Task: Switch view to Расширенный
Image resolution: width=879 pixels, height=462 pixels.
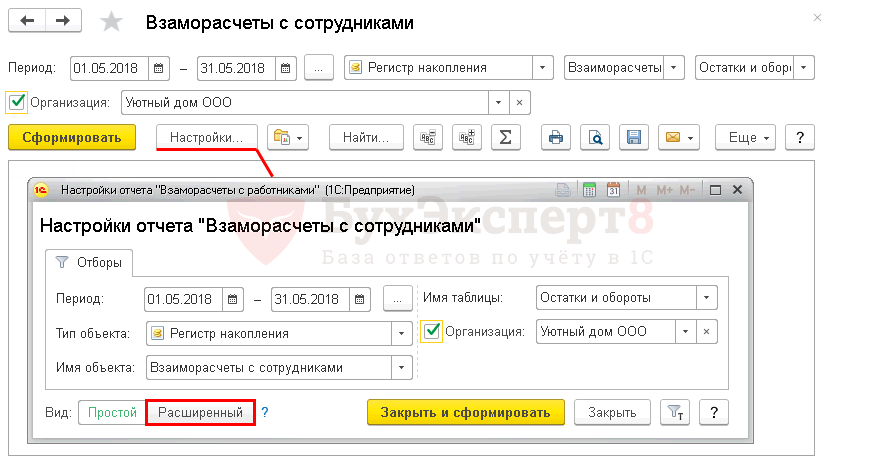Action: point(200,413)
